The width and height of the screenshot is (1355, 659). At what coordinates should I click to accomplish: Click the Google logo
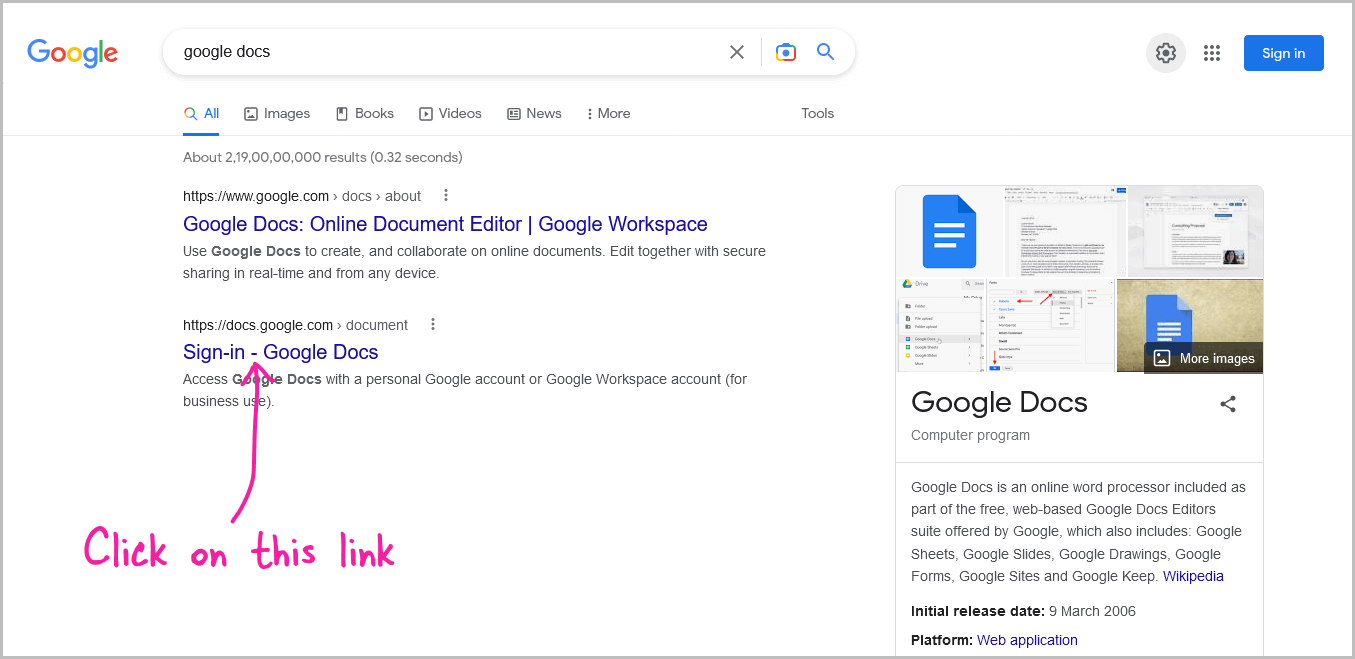[x=72, y=53]
